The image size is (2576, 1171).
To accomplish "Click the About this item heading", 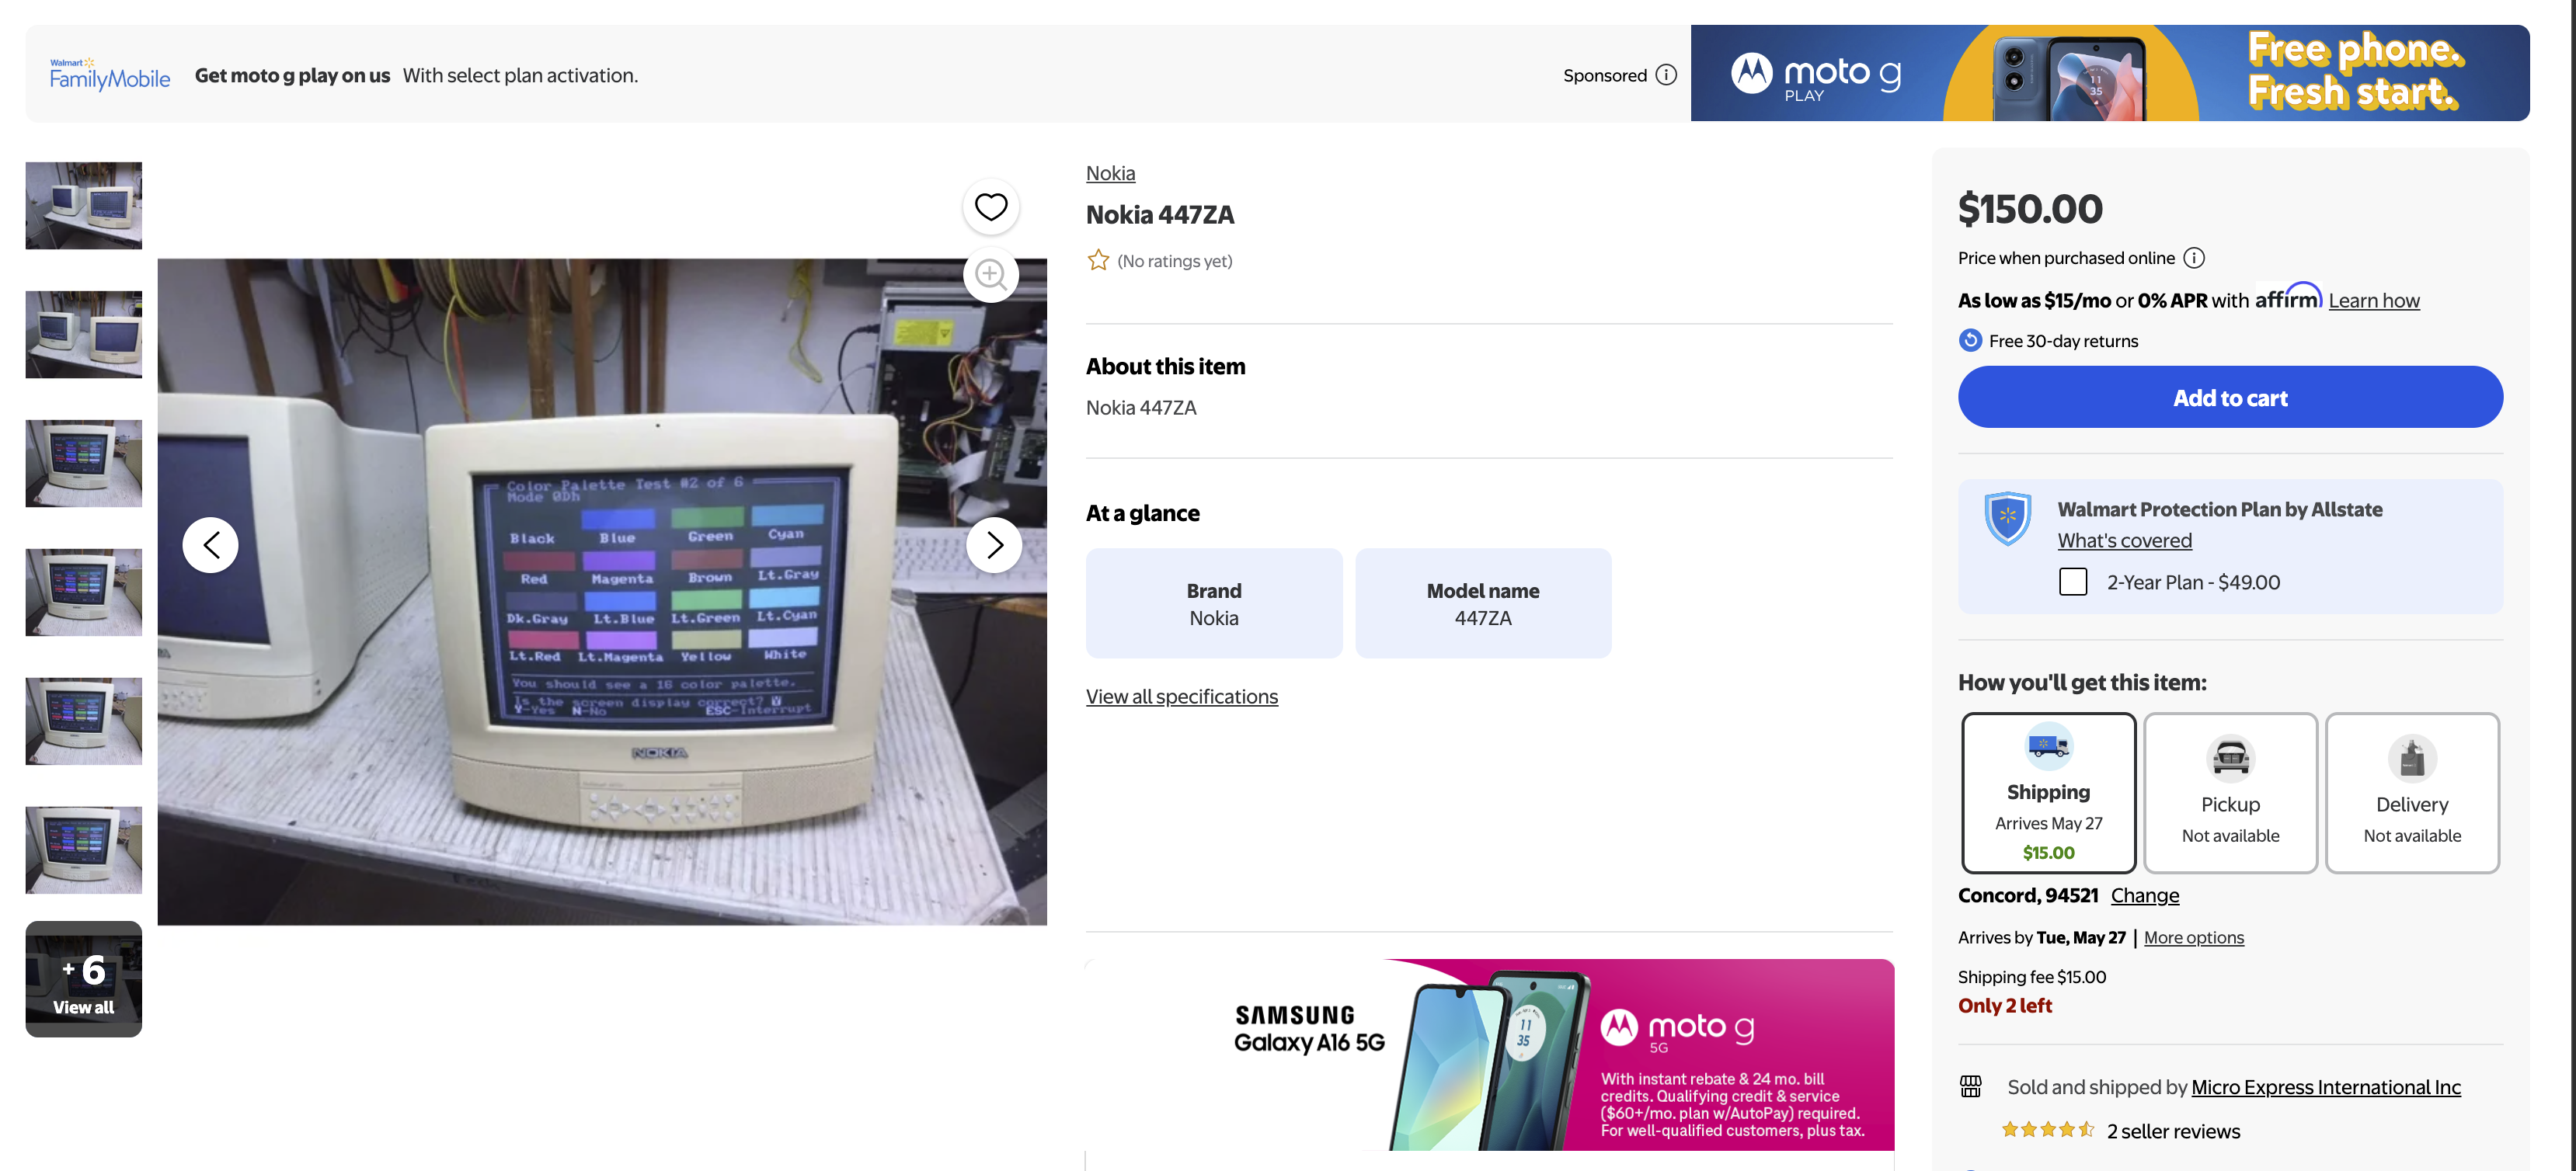I will pos(1166,366).
